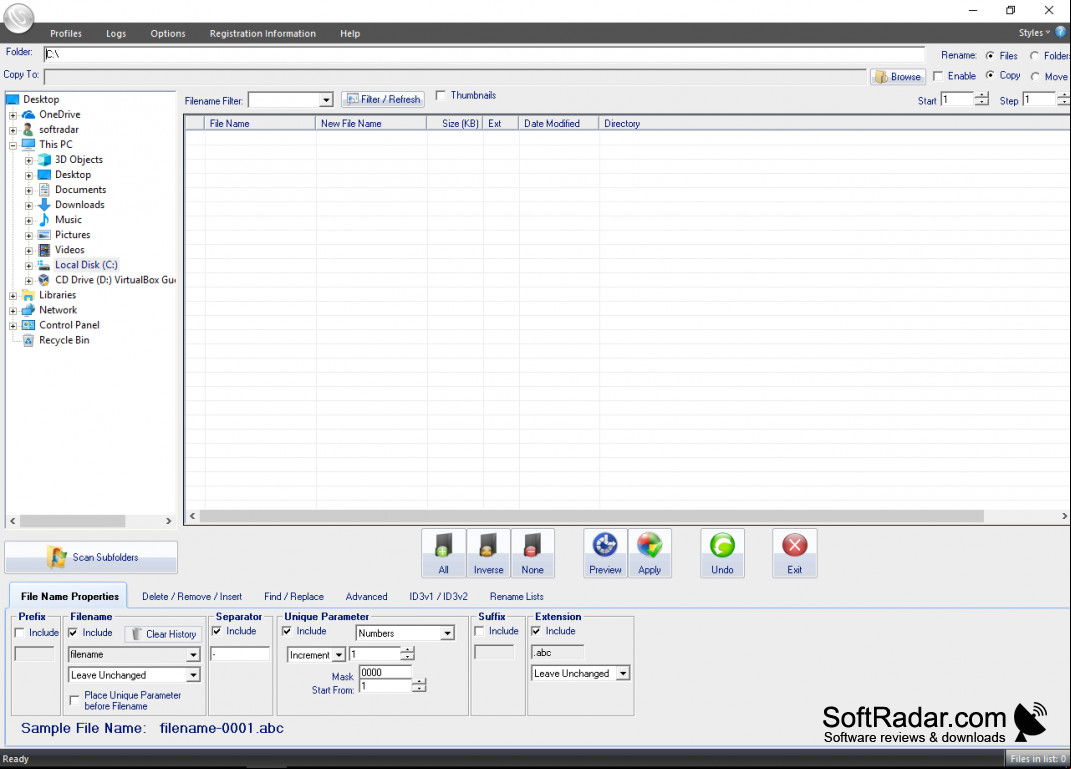Image resolution: width=1071 pixels, height=769 pixels.
Task: Open the Filename Filter dropdown
Action: 326,100
